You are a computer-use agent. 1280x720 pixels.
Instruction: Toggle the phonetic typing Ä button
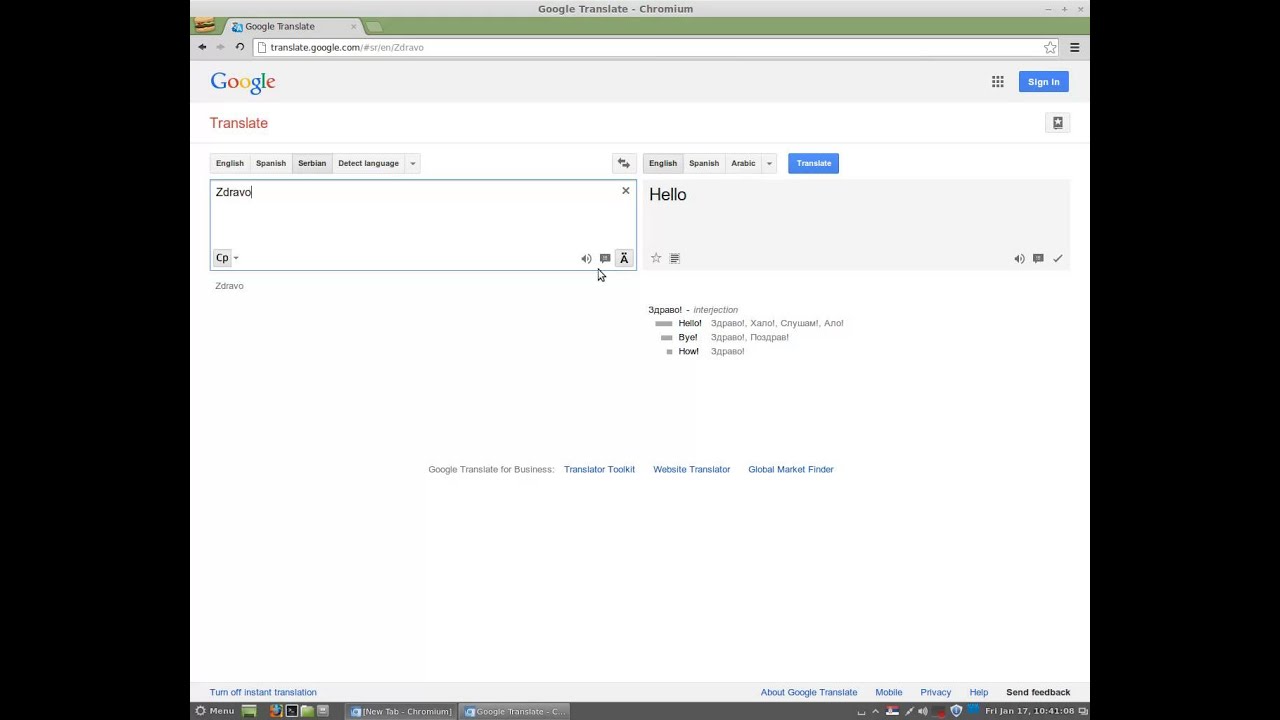pos(624,258)
